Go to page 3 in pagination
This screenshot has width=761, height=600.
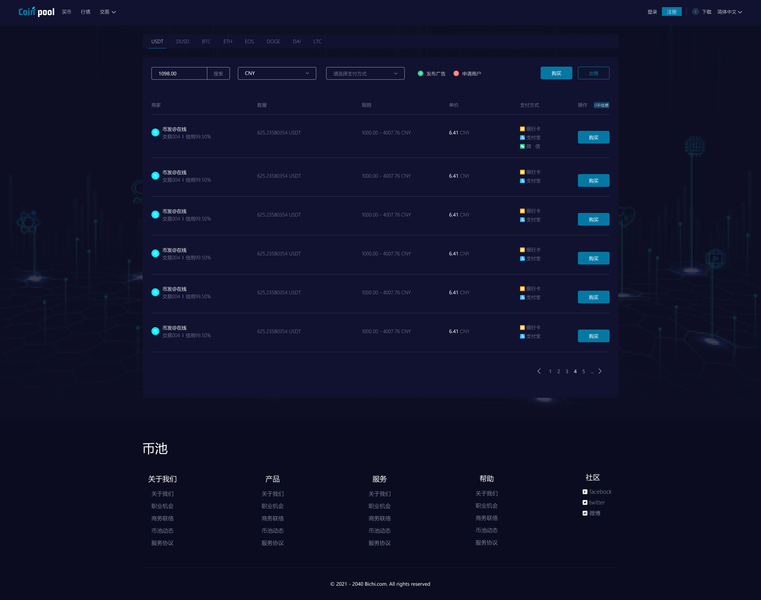point(567,371)
